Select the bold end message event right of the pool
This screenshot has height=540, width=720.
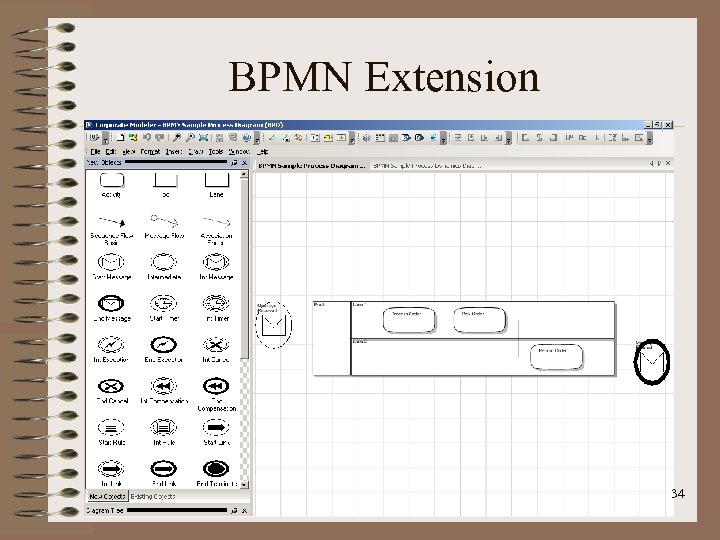coord(652,361)
